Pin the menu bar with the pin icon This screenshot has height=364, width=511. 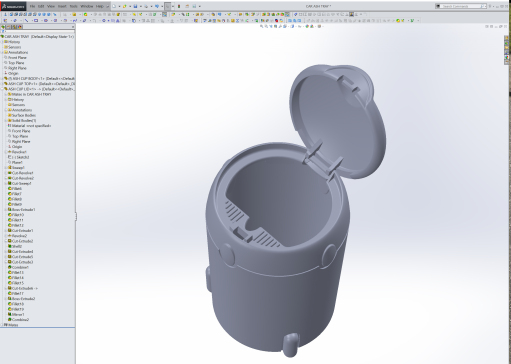tap(108, 6)
